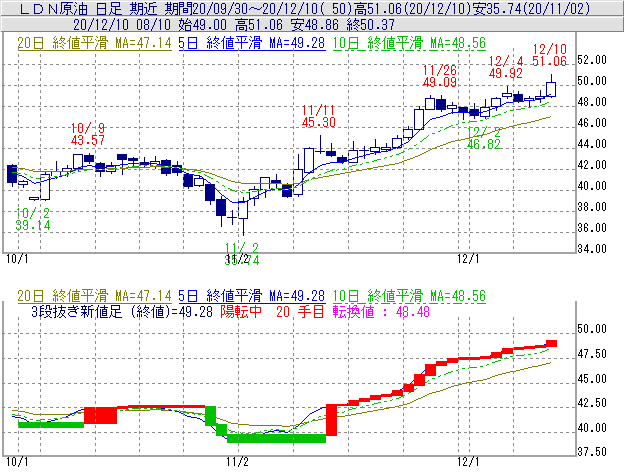The image size is (624, 473).
Task: Click the 始49.00 opening price in header
Action: (x=203, y=25)
